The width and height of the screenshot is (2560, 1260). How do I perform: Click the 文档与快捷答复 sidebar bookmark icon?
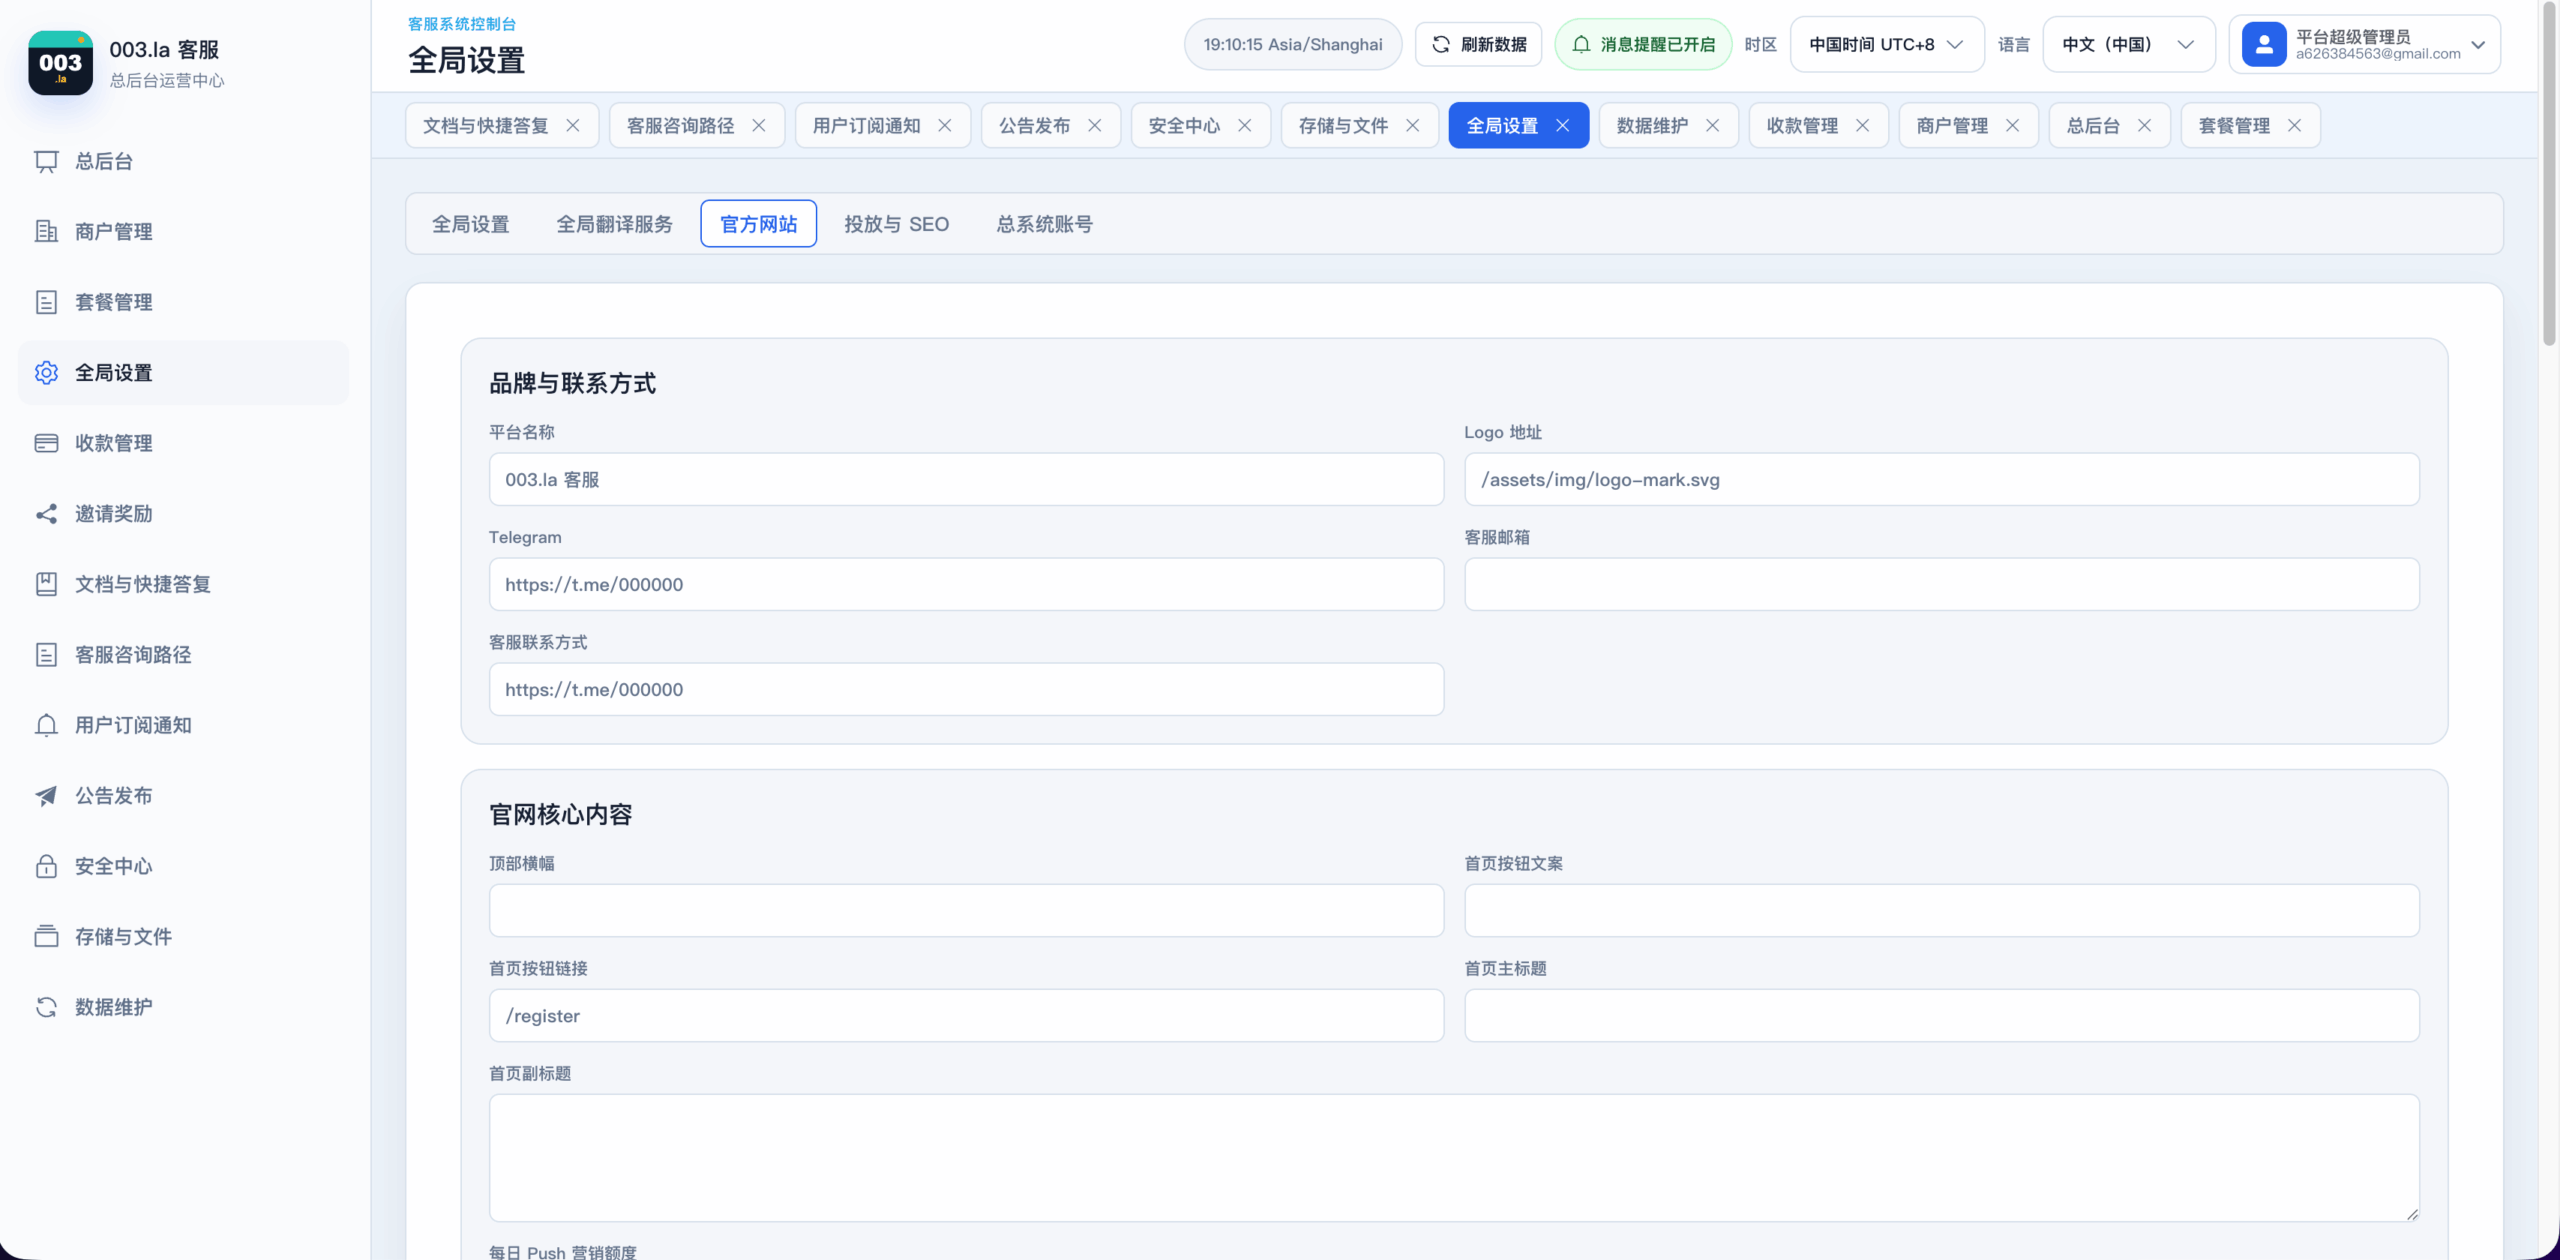(x=46, y=584)
